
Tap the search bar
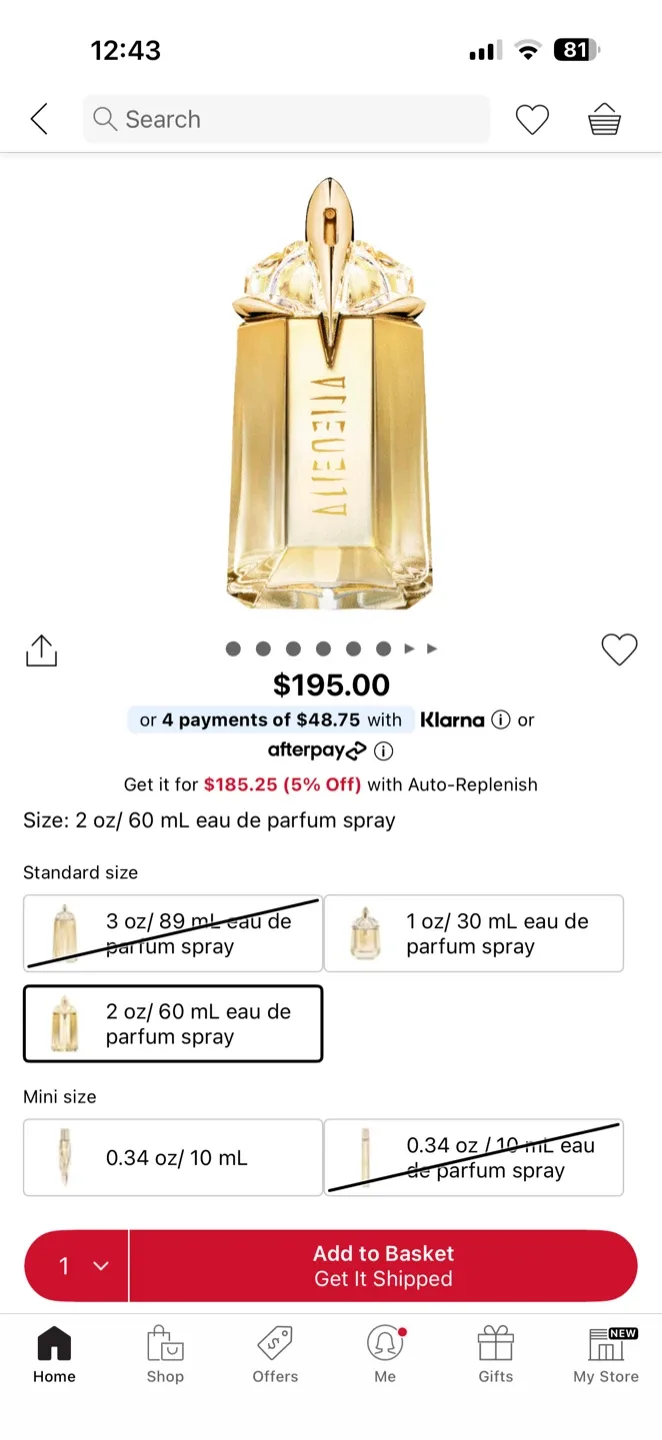[x=286, y=118]
